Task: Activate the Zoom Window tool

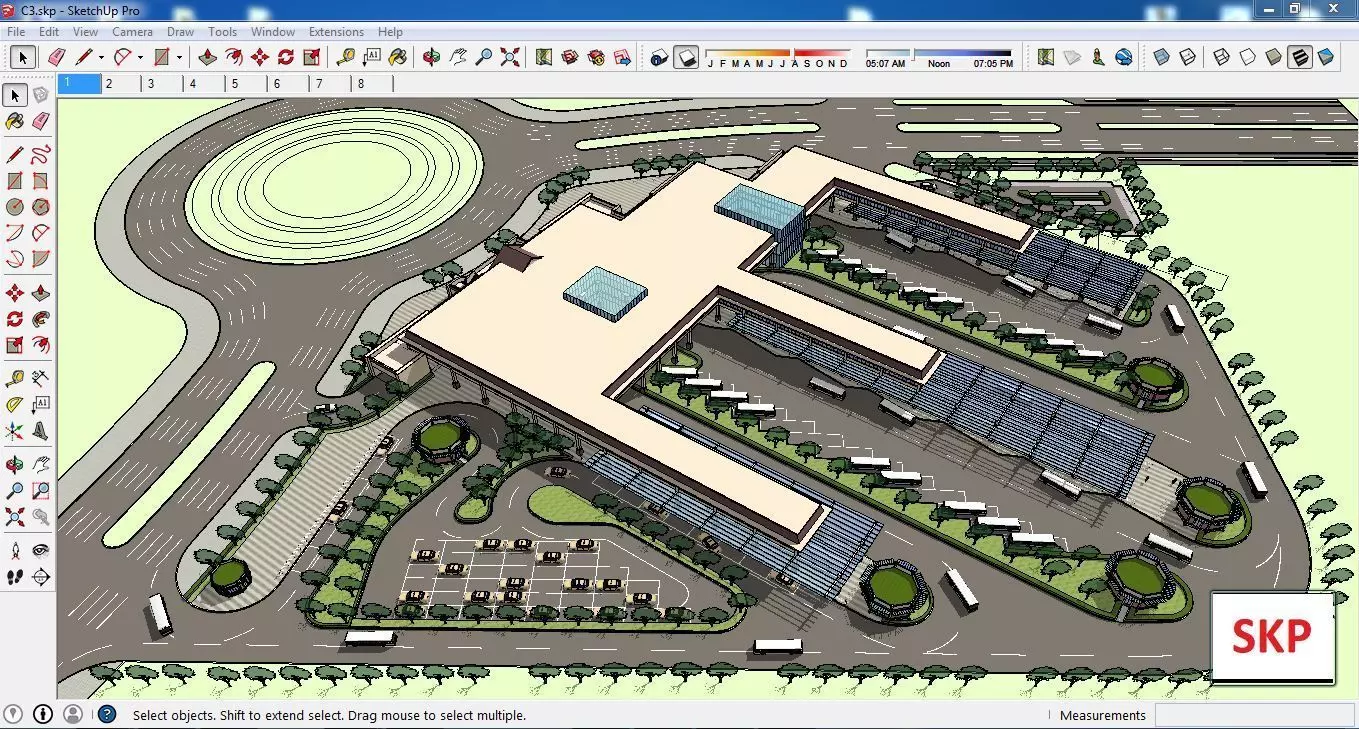Action: click(41, 491)
